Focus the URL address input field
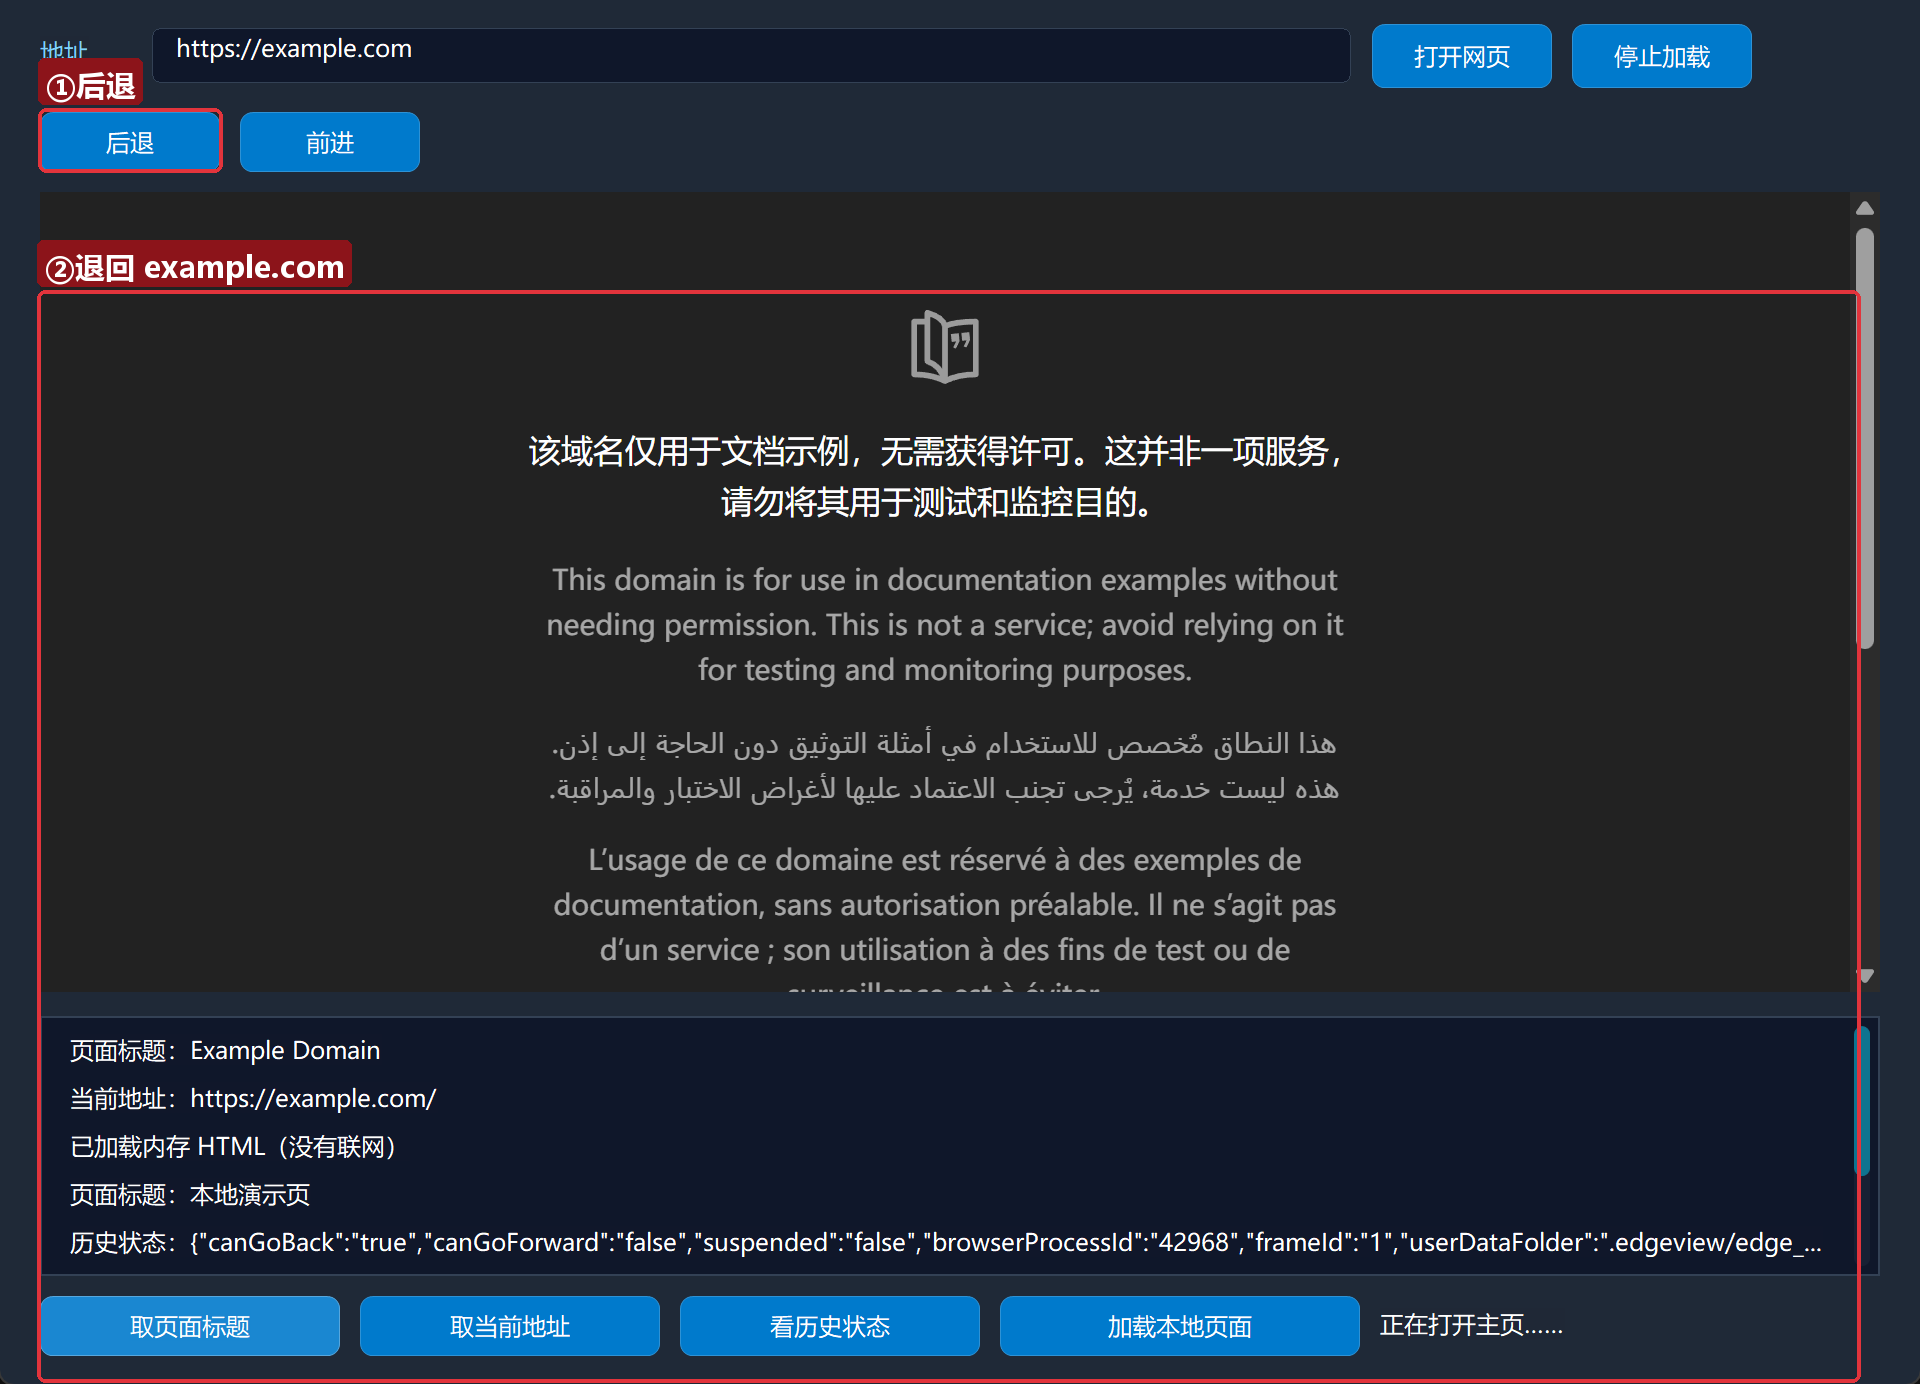The width and height of the screenshot is (1920, 1384). 751,55
